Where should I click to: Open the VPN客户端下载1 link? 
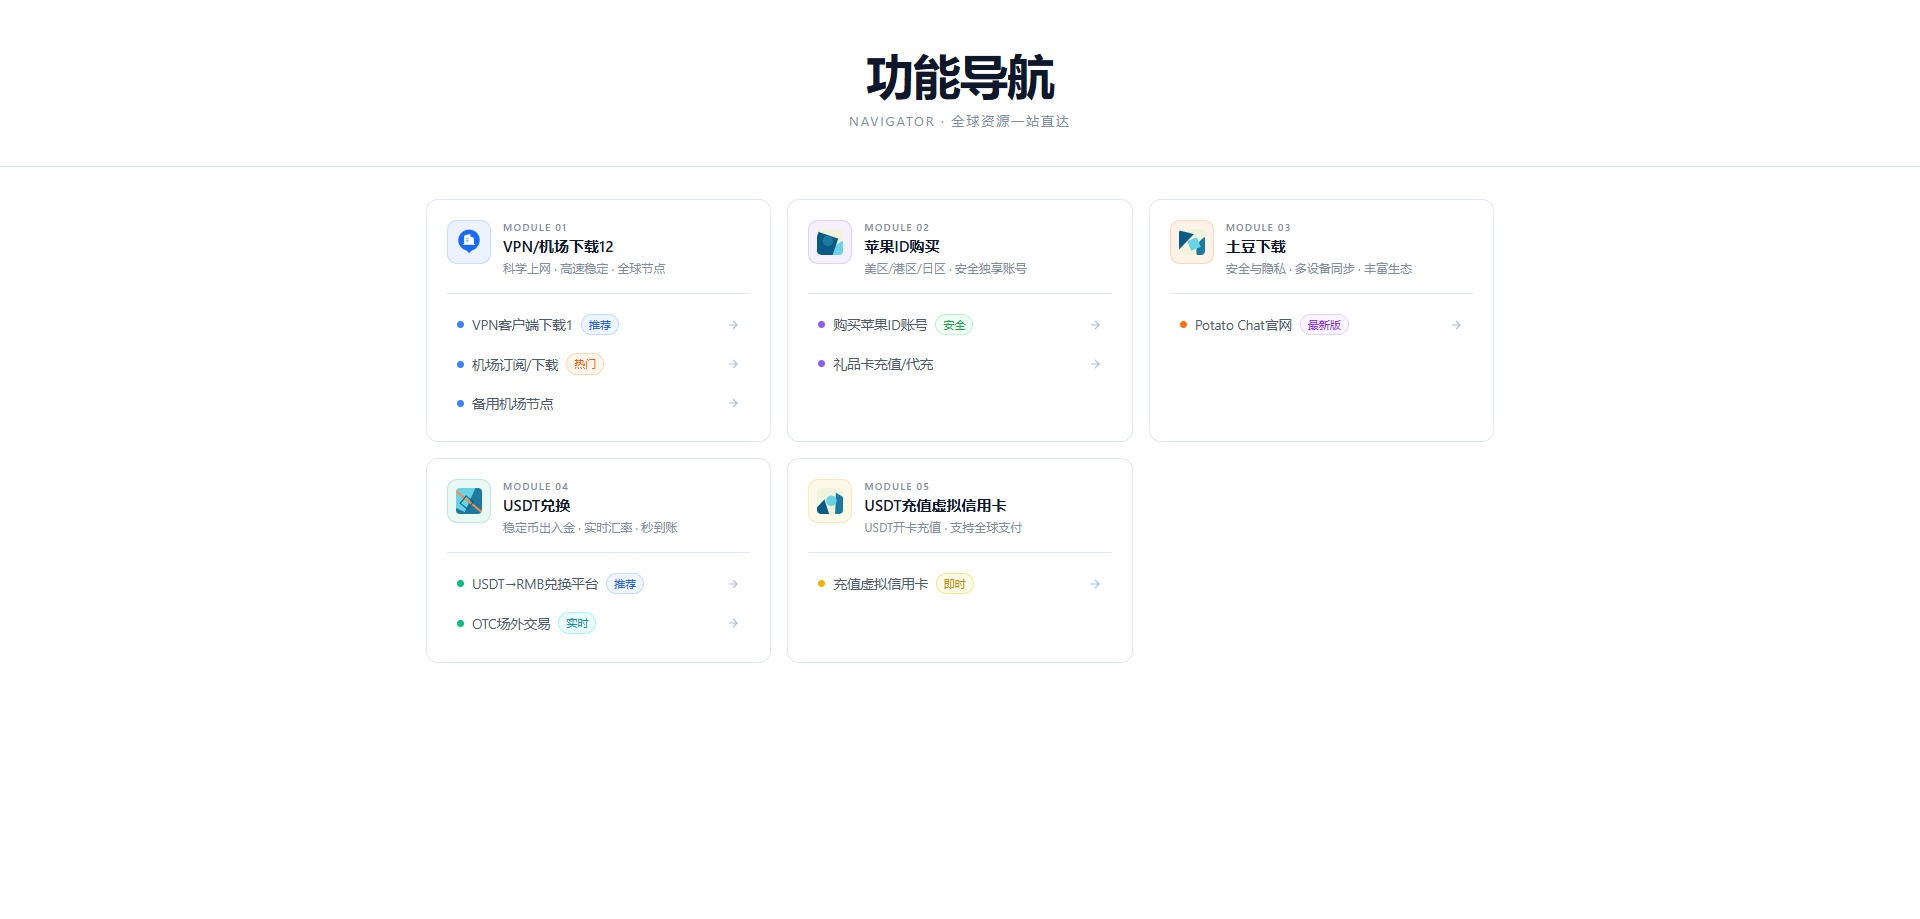click(x=598, y=325)
